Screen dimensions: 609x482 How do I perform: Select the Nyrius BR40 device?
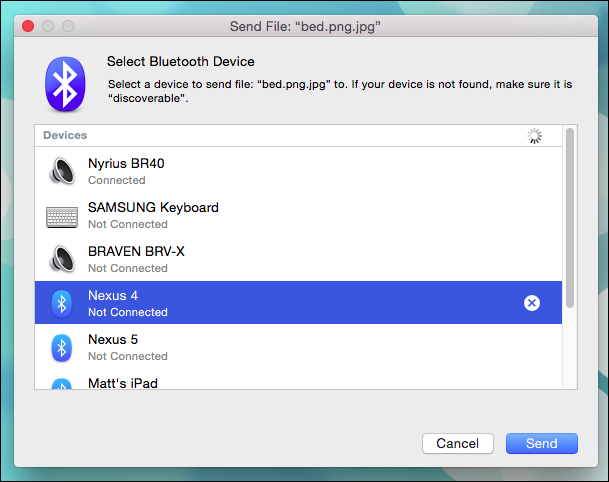pyautogui.click(x=298, y=171)
